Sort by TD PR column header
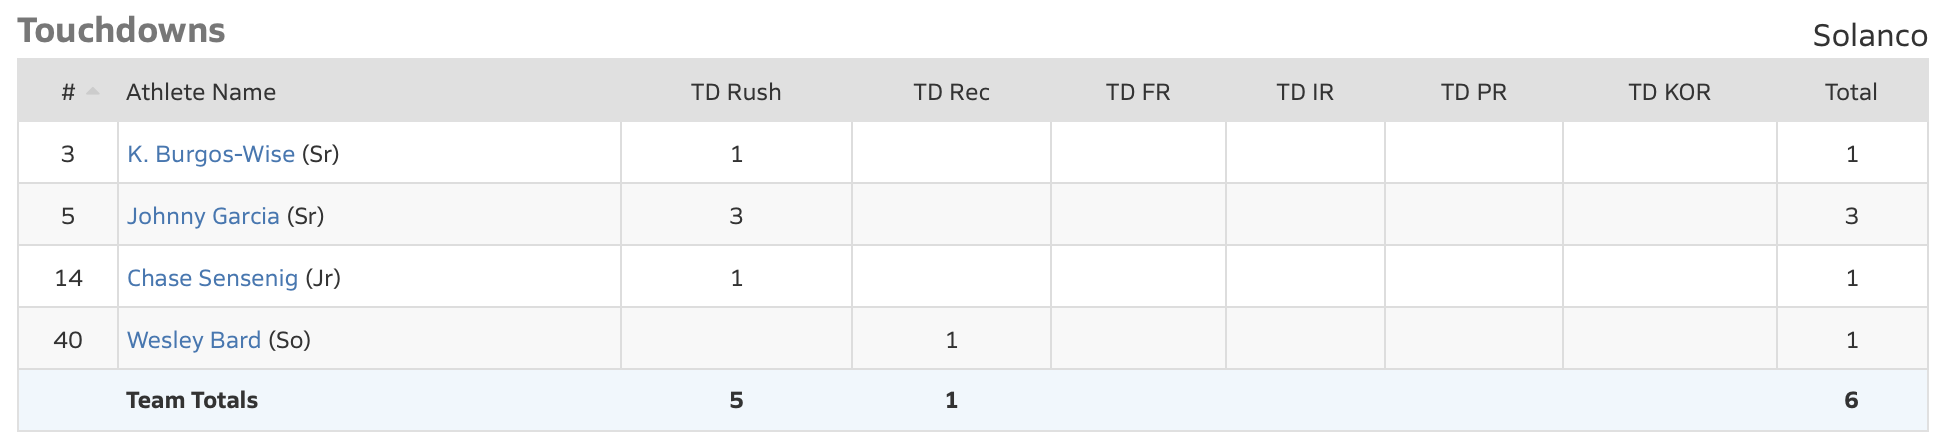Image resolution: width=1938 pixels, height=434 pixels. (1473, 92)
